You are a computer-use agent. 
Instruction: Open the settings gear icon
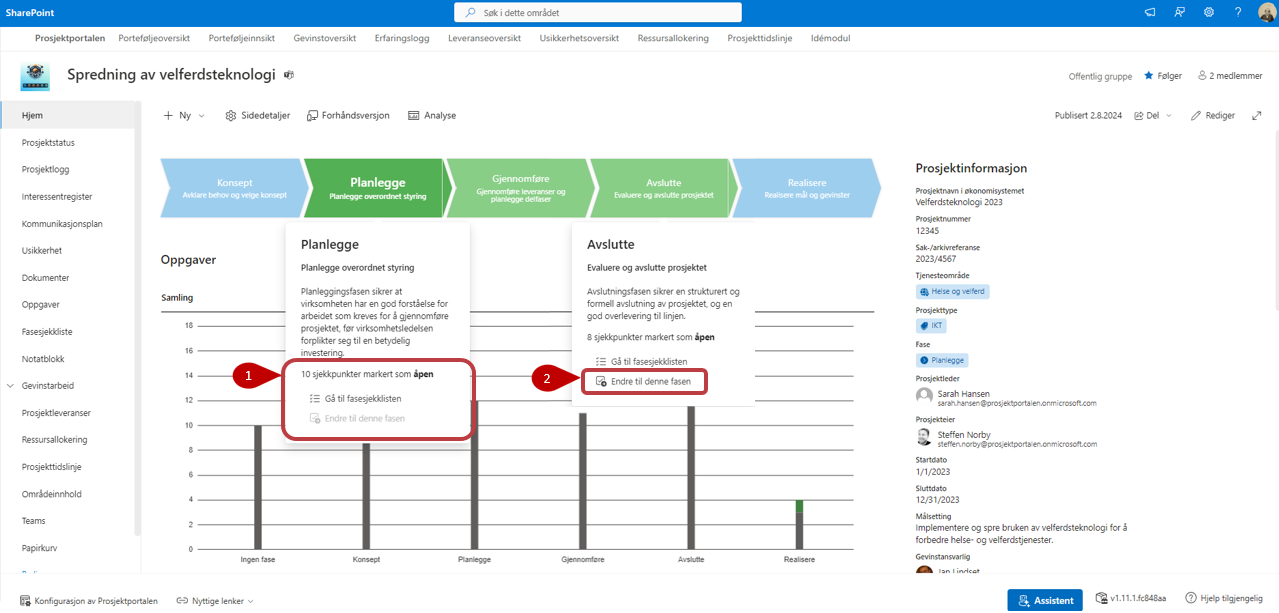(1208, 12)
